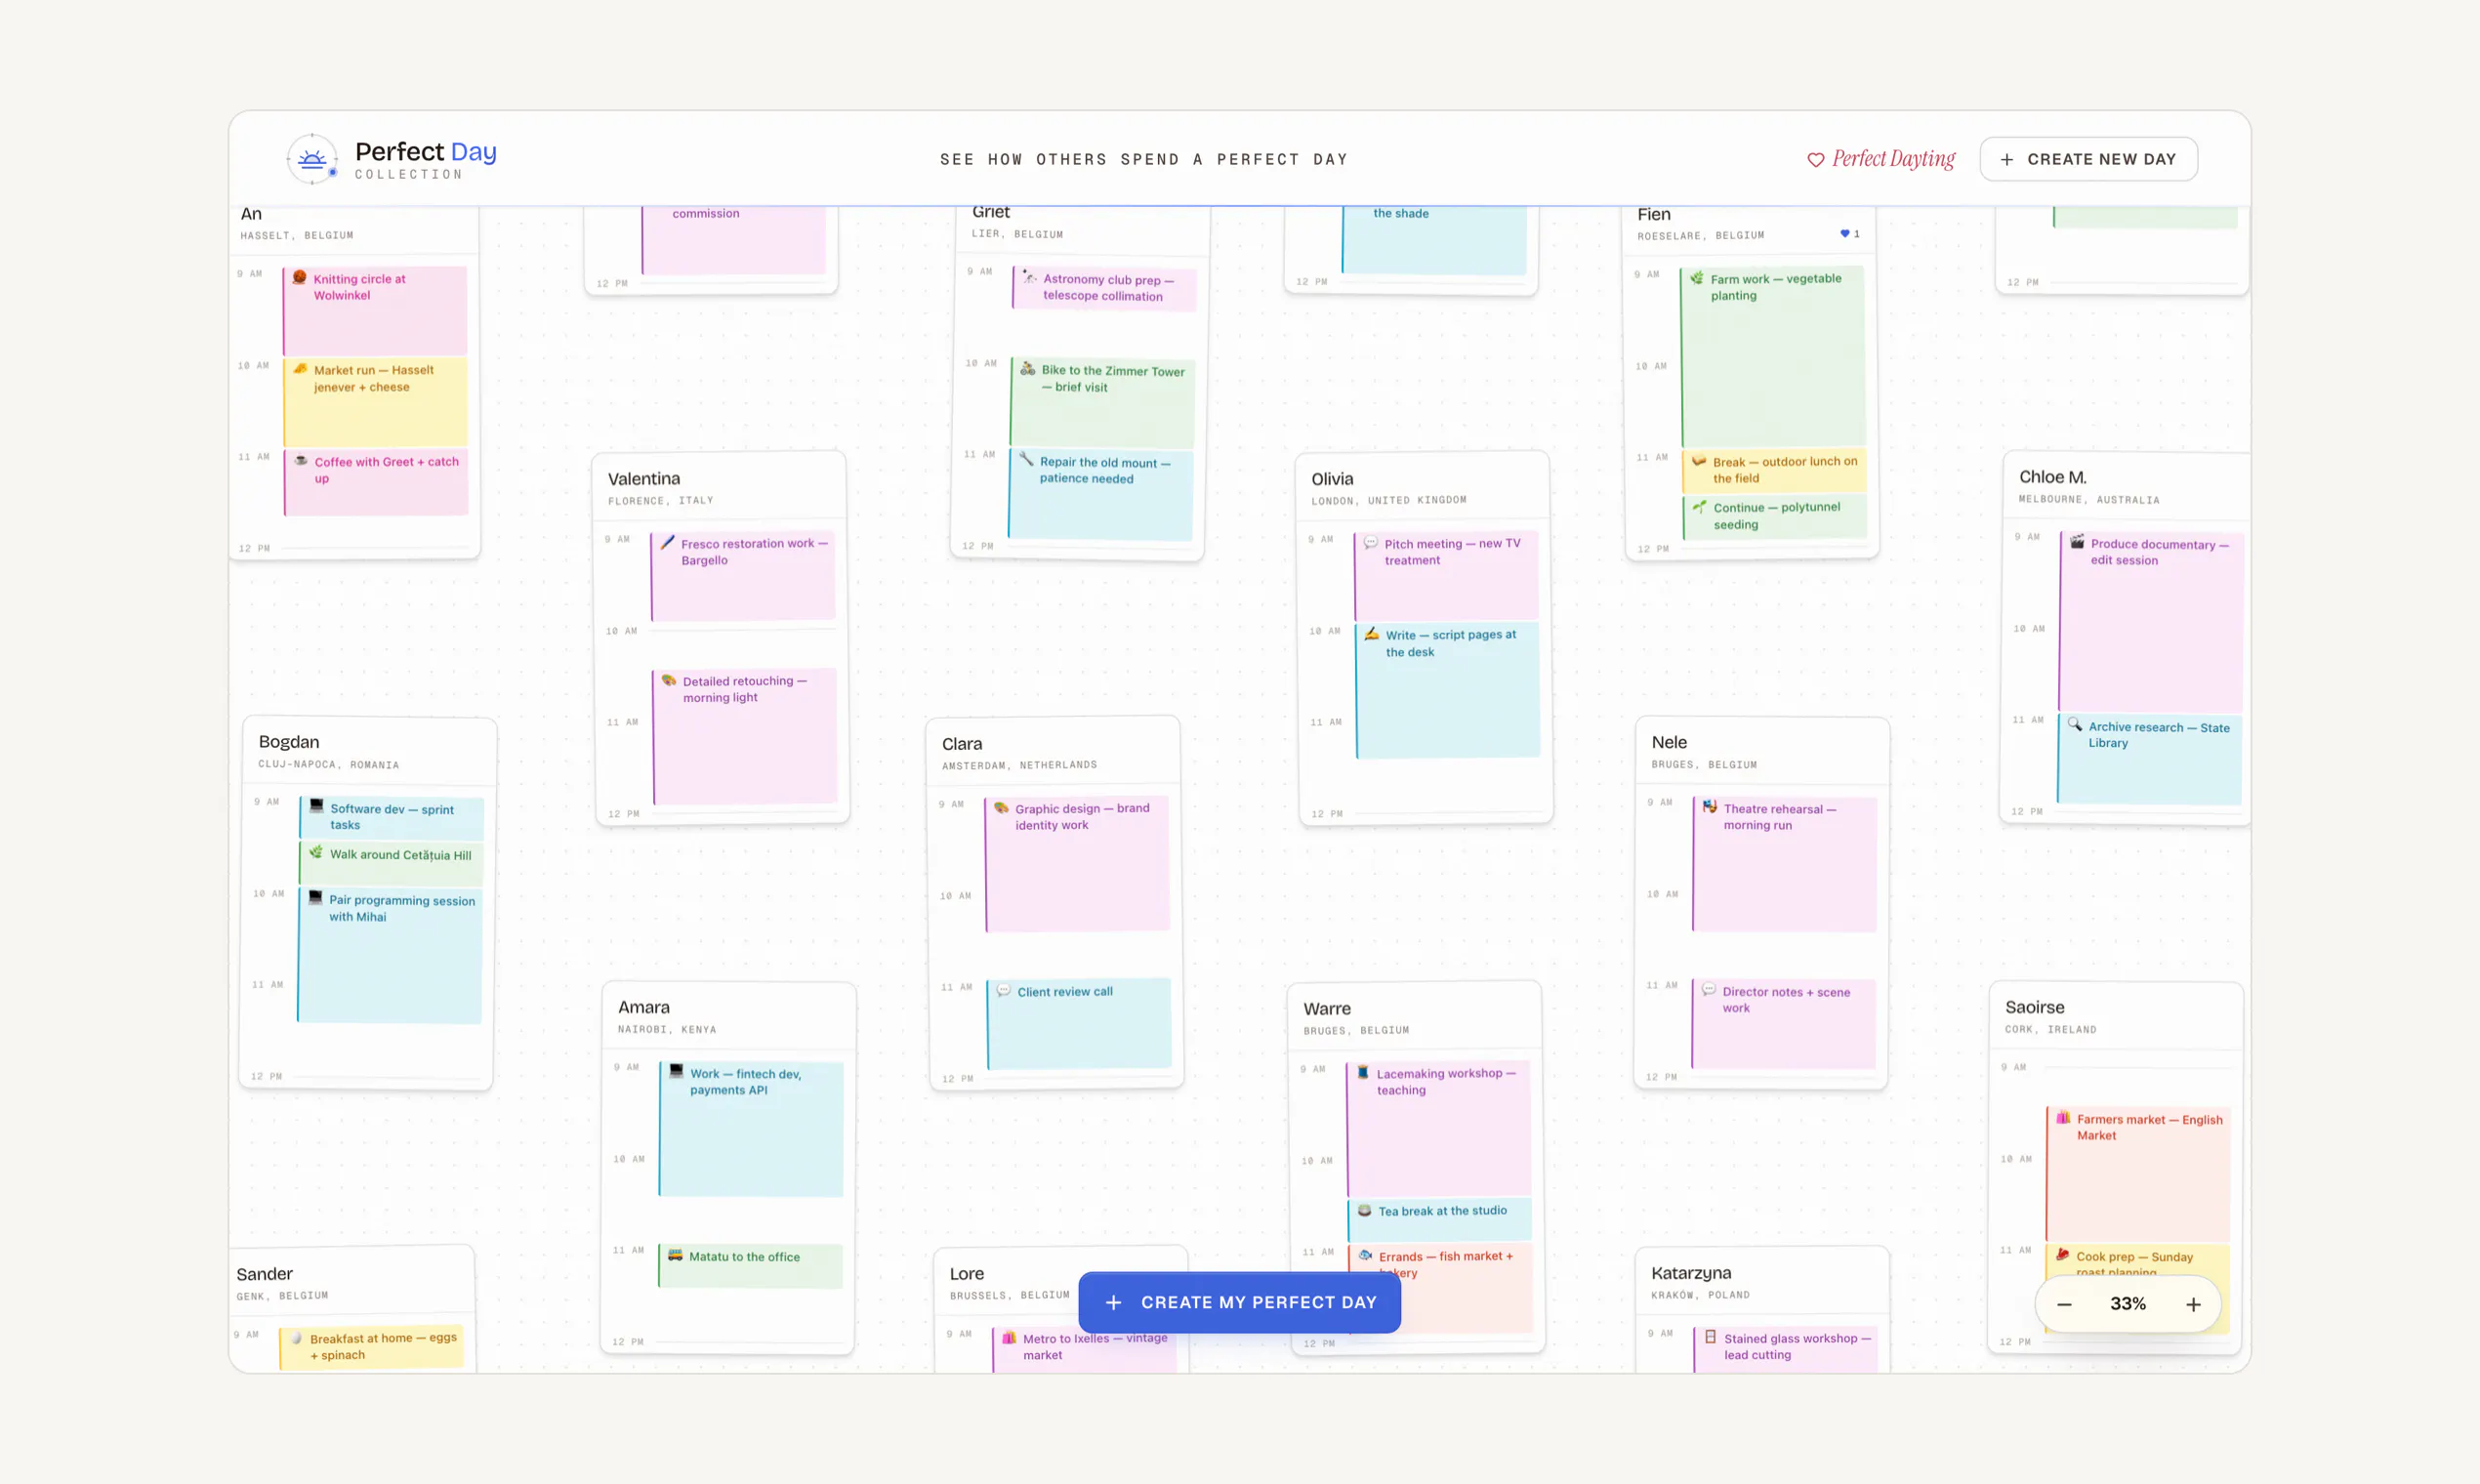This screenshot has height=1484, width=2480.
Task: Click the Perfect Day sun logo icon
Action: click(x=312, y=159)
